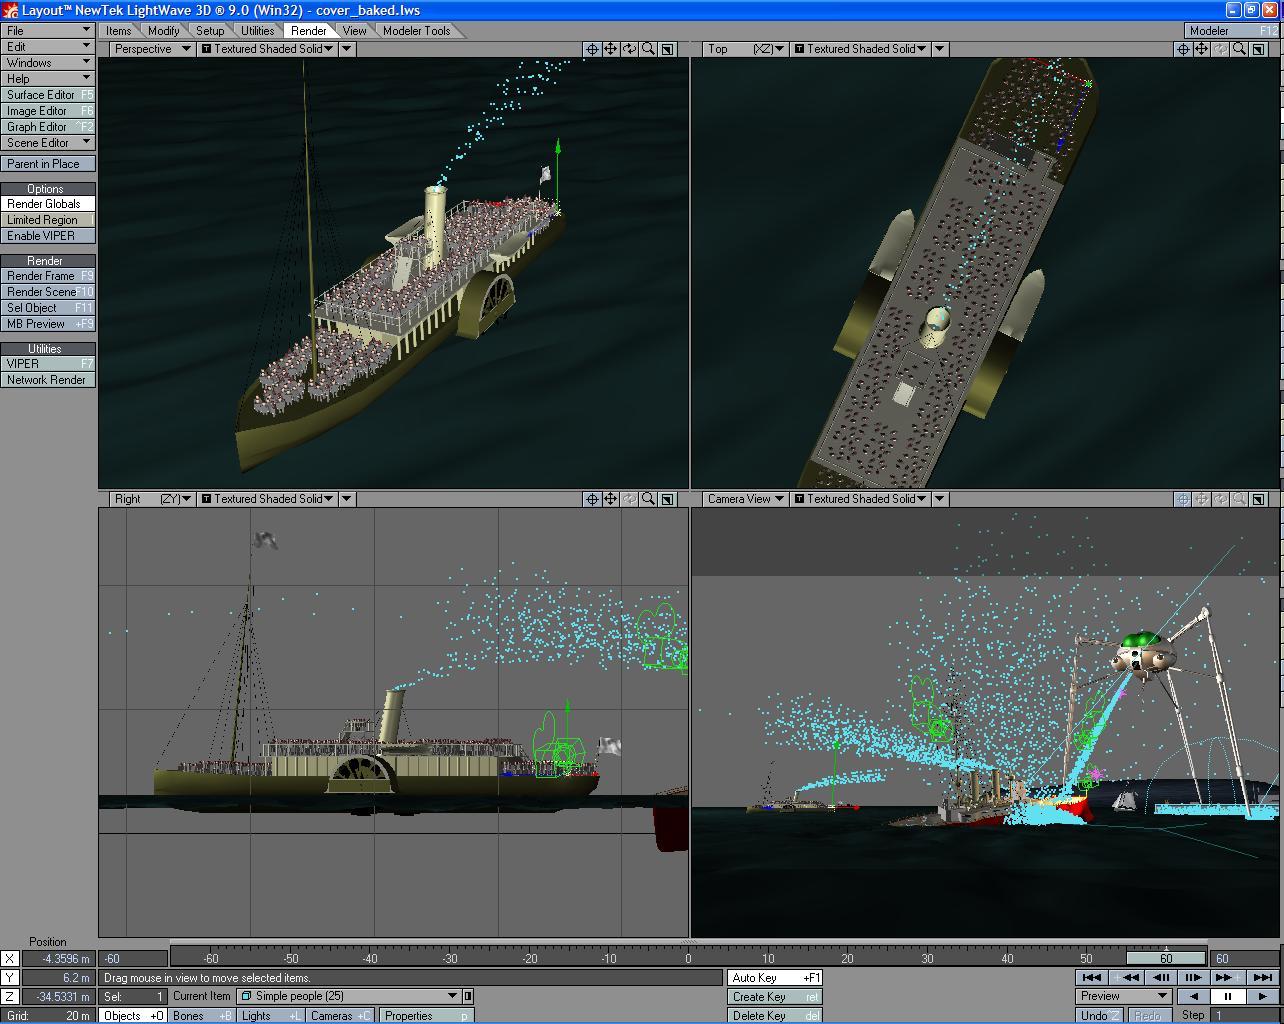
Task: Click the zoom magnifier icon in Perspective viewport
Action: point(649,49)
